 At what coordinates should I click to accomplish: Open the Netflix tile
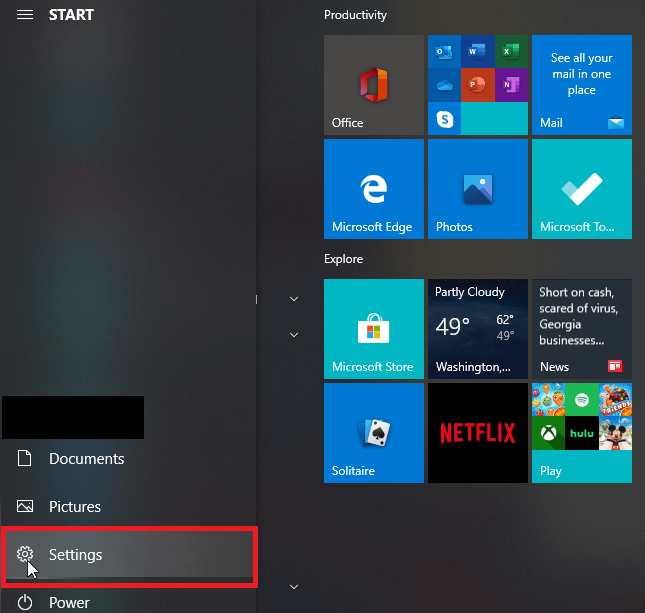click(478, 433)
